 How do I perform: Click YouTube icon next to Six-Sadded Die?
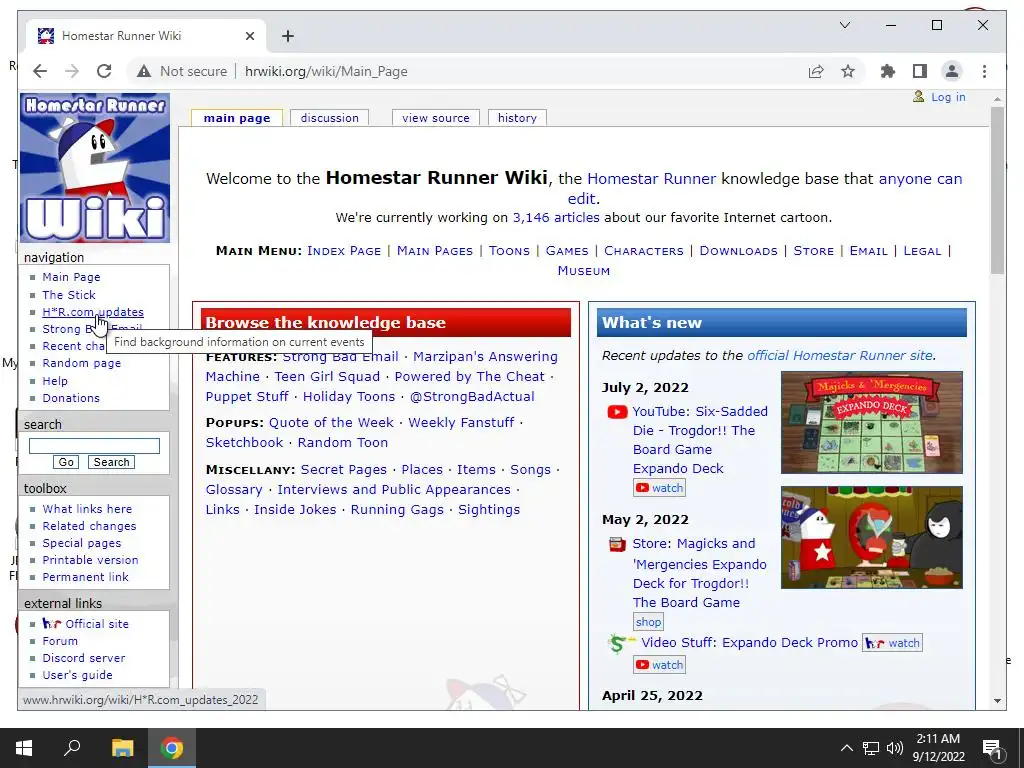[x=617, y=412]
